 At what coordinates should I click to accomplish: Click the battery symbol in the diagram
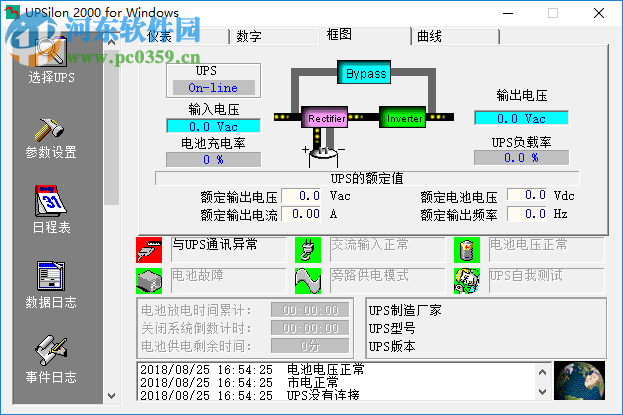(324, 157)
